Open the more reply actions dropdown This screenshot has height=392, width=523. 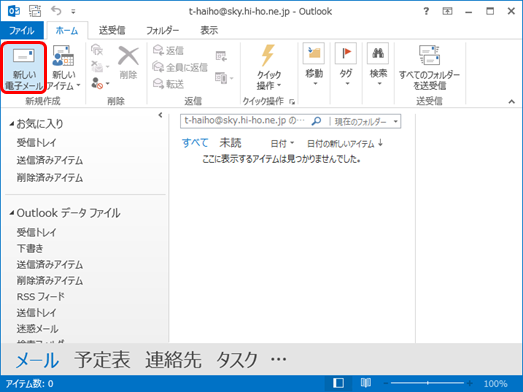click(x=224, y=78)
